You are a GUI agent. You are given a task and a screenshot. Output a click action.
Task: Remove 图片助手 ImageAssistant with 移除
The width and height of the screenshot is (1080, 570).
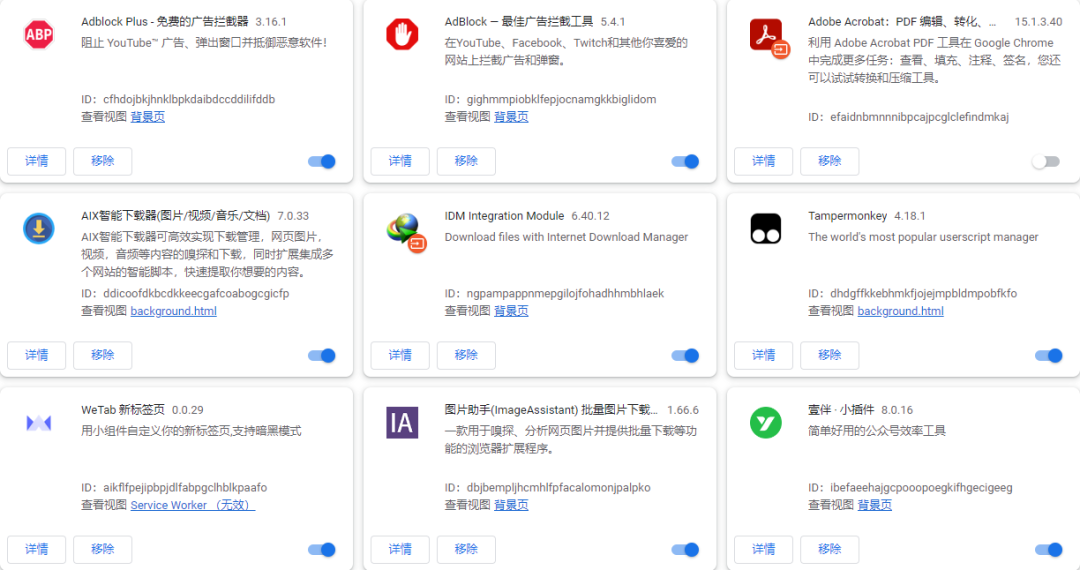pos(466,549)
